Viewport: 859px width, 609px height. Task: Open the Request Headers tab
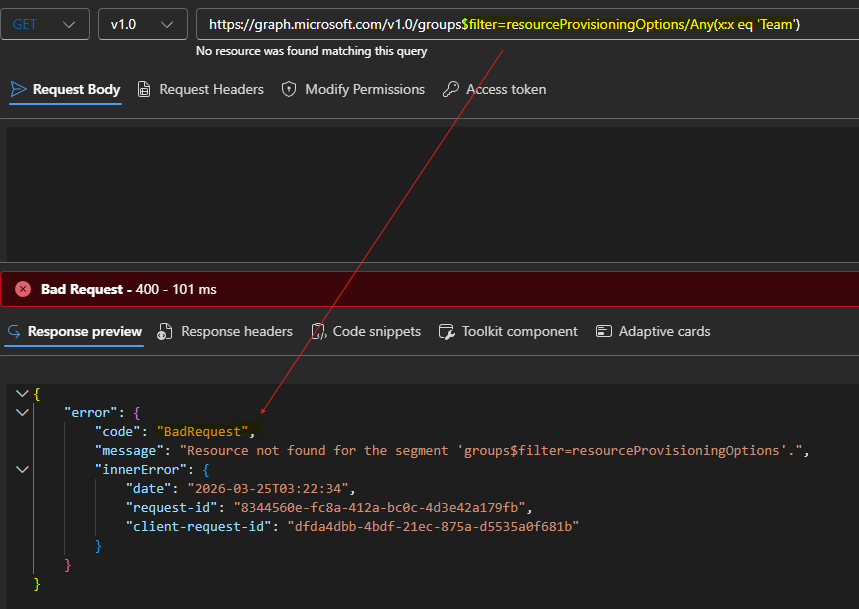[x=200, y=89]
